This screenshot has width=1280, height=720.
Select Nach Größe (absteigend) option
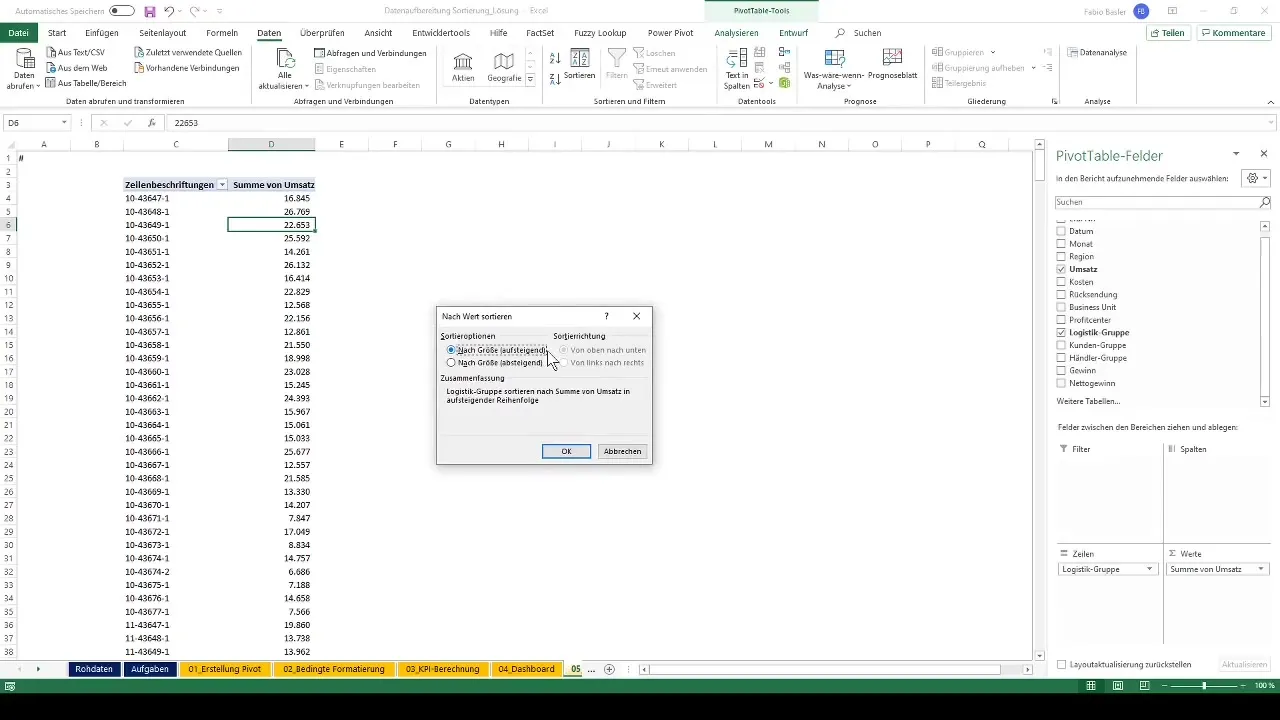pyautogui.click(x=495, y=363)
